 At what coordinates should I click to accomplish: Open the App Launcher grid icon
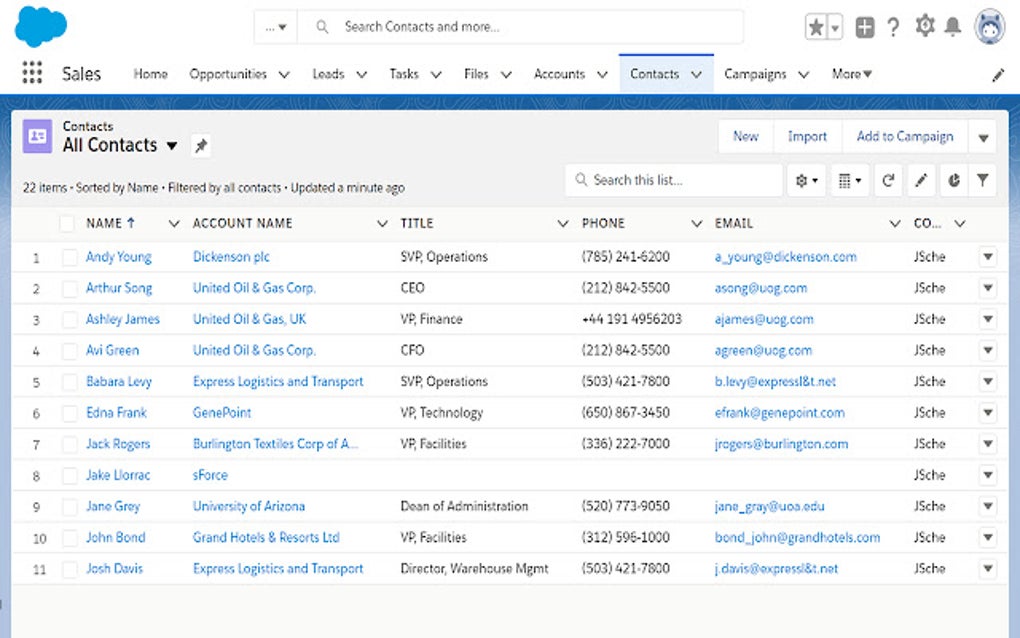32,74
